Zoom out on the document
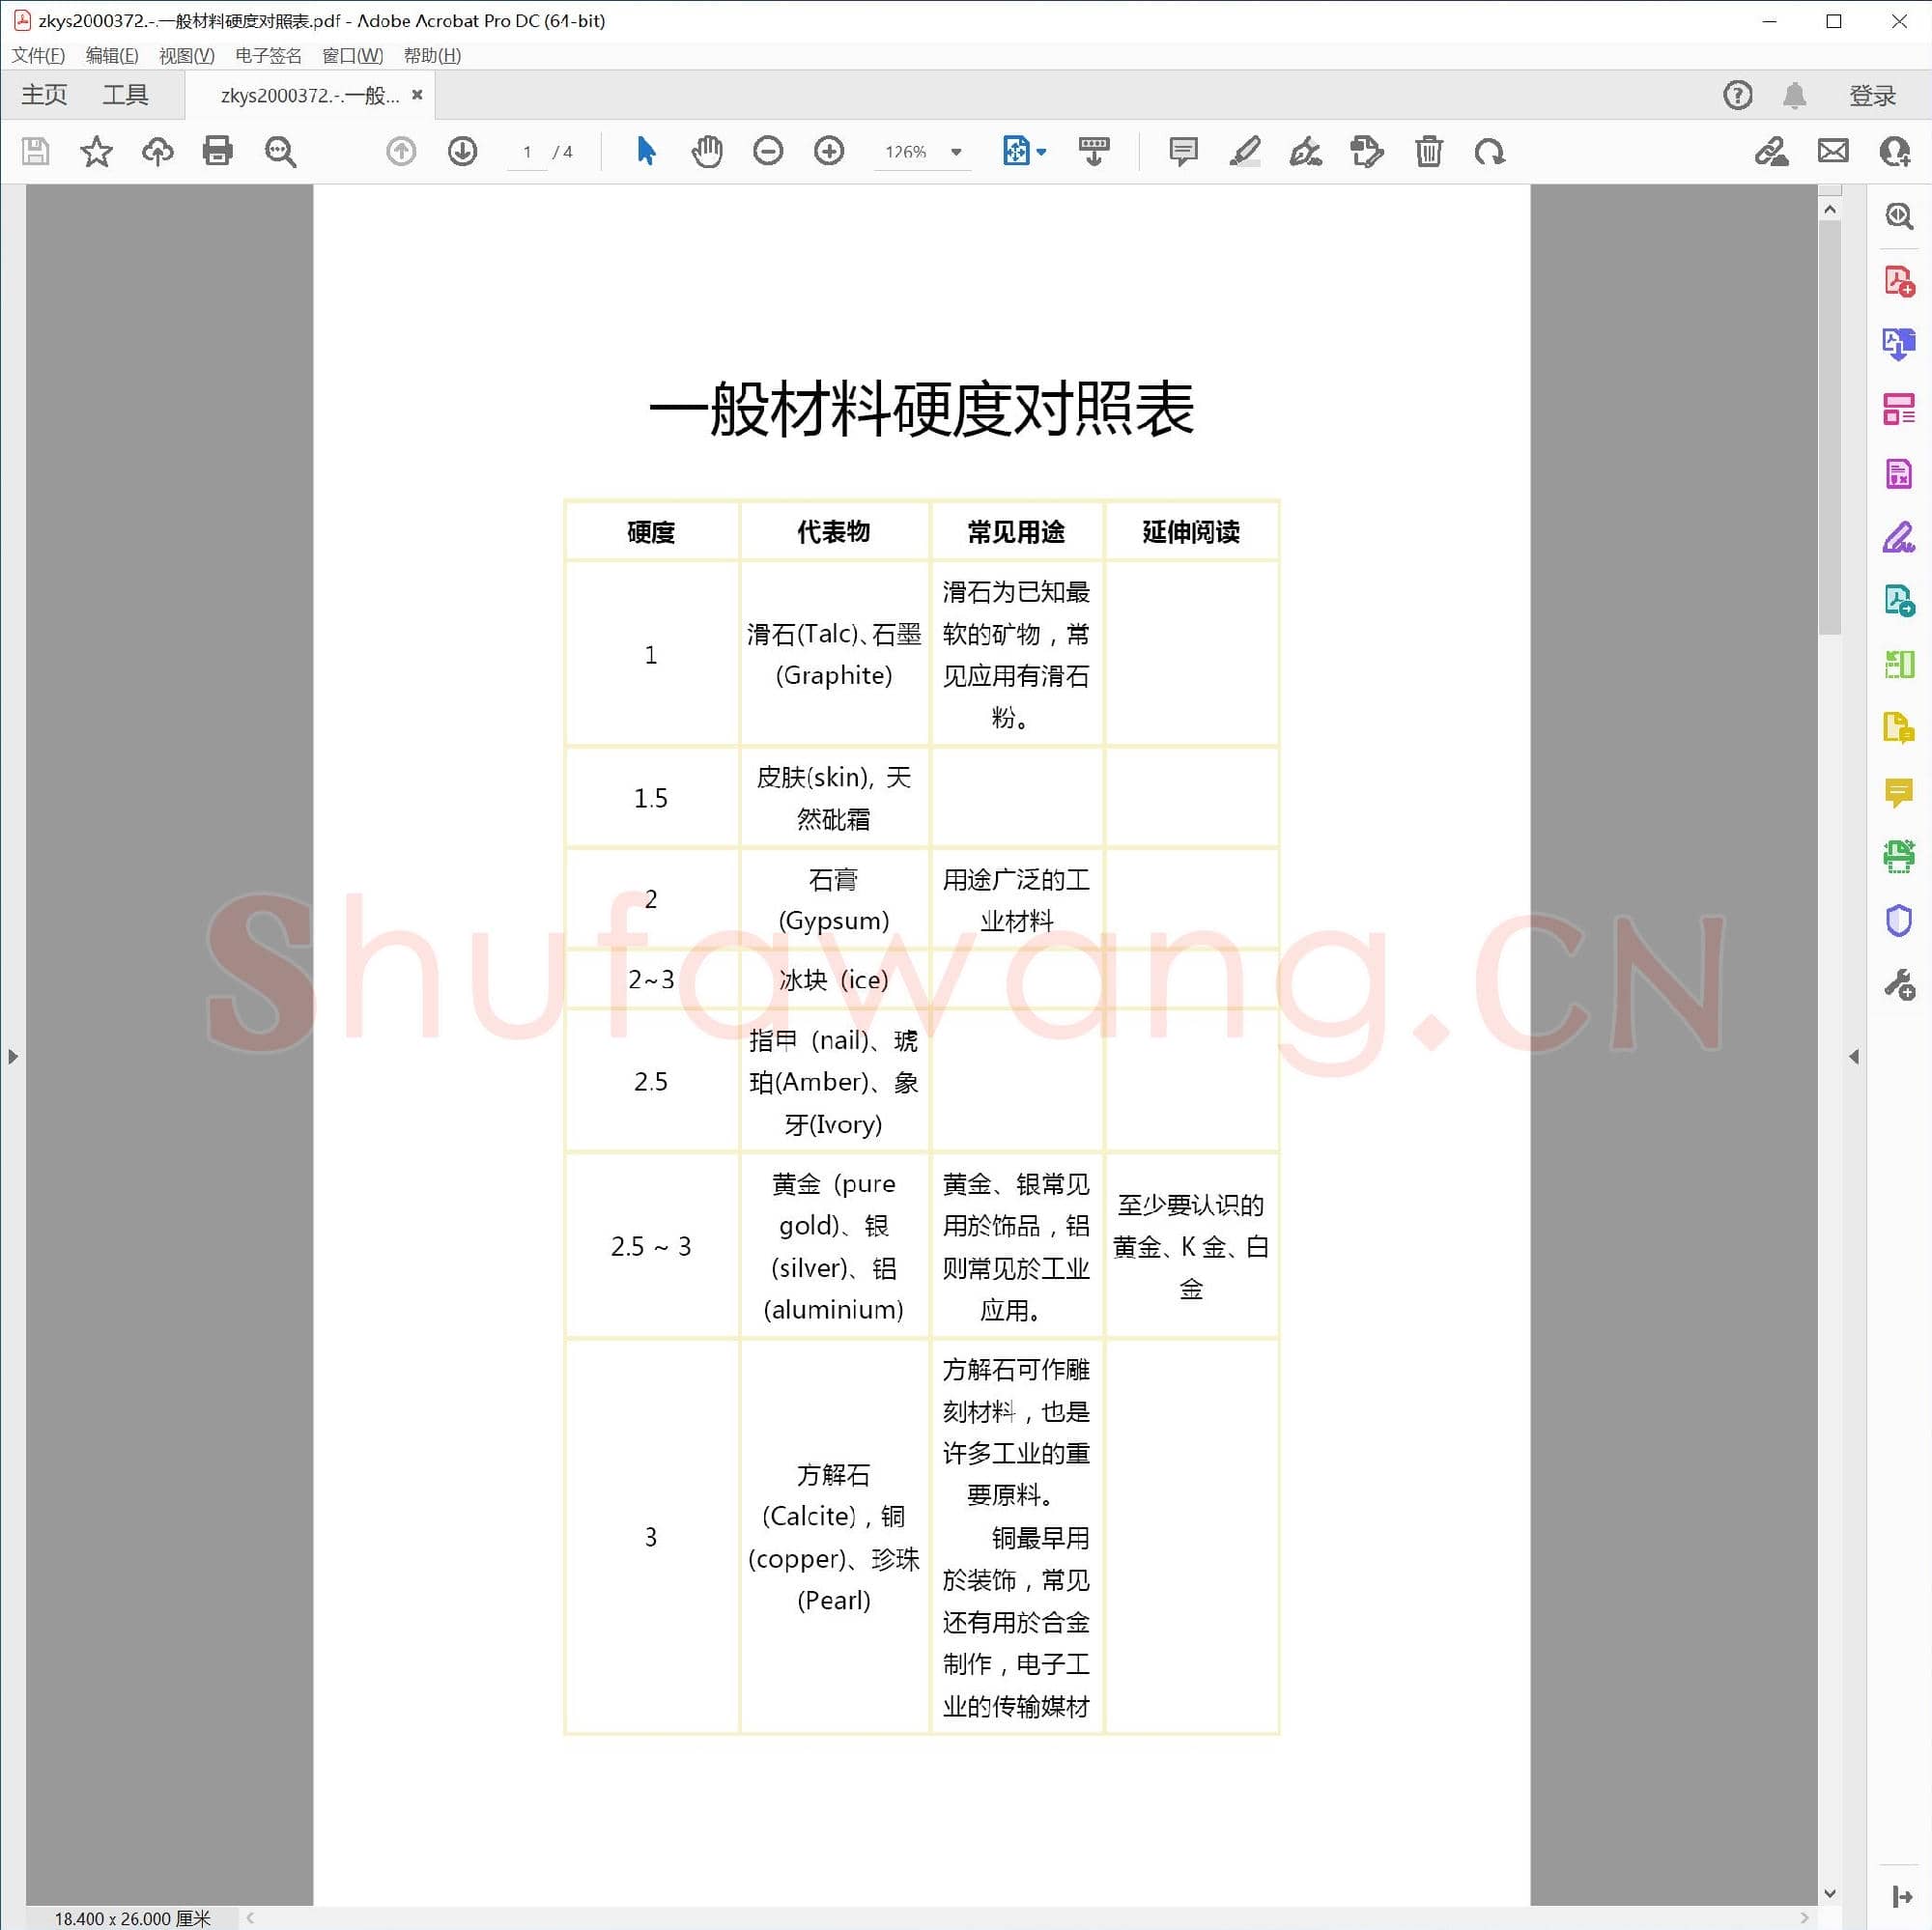The width and height of the screenshot is (1932, 1930). (x=768, y=151)
